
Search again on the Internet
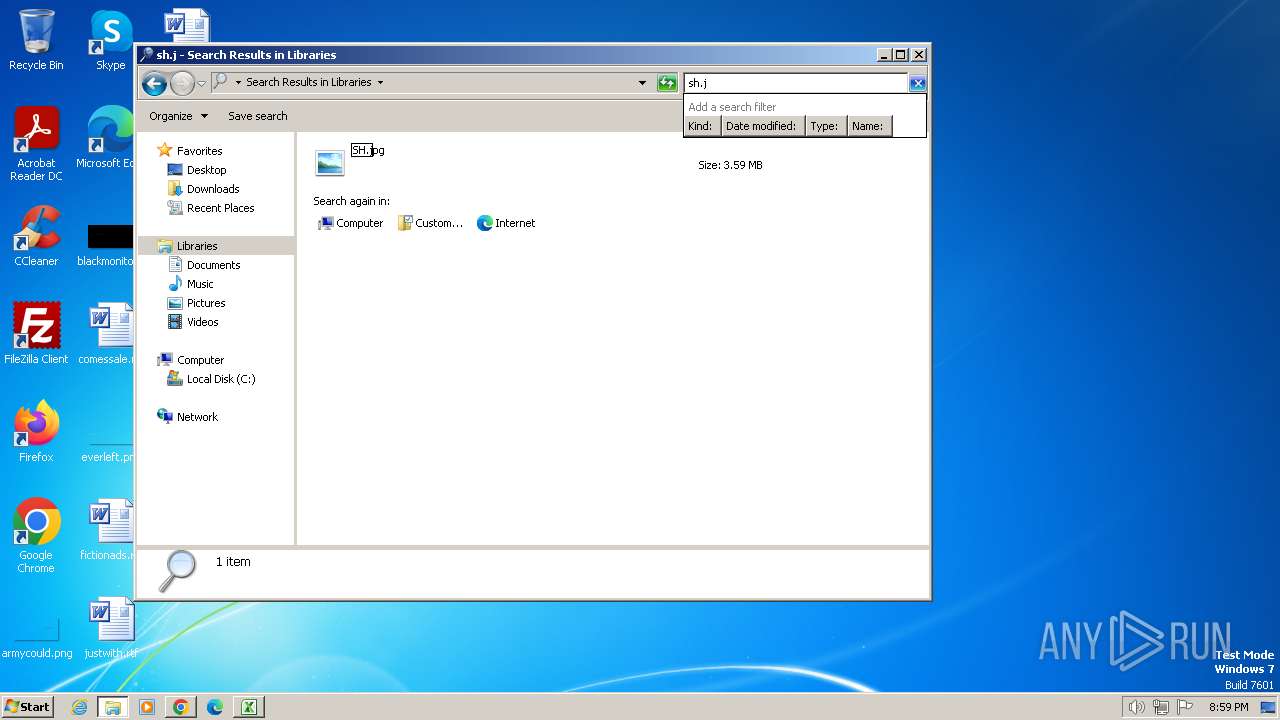point(506,223)
